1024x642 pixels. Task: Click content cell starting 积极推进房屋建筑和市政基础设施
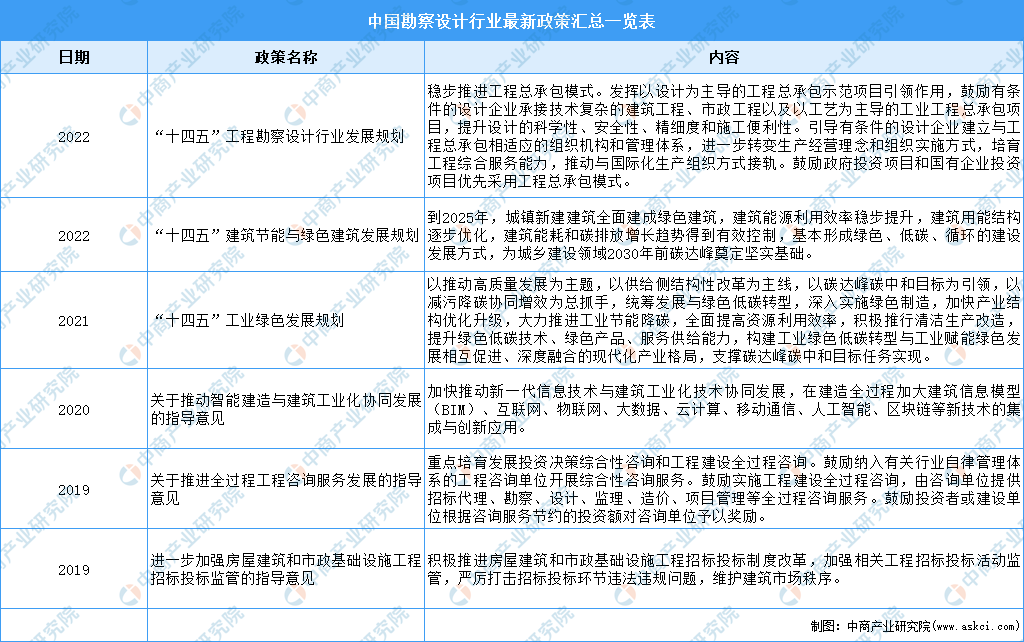pos(724,569)
